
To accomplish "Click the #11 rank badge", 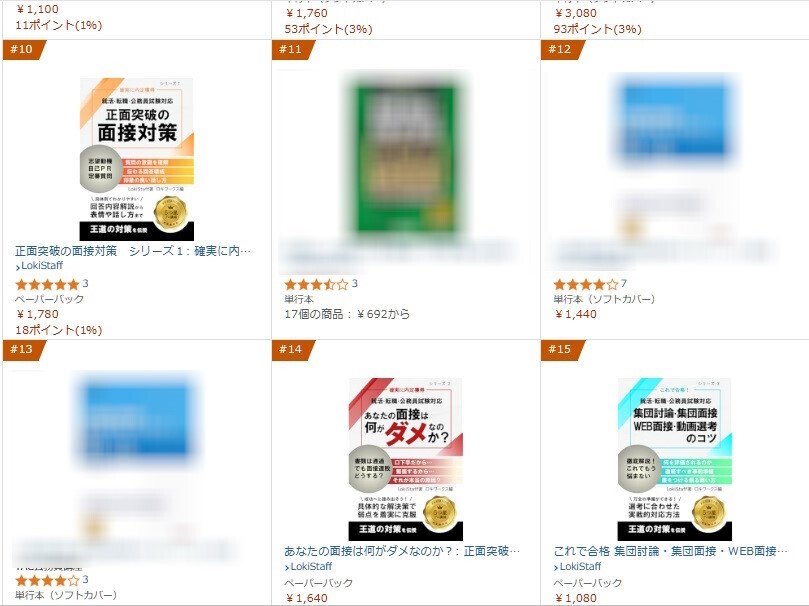I will (293, 49).
